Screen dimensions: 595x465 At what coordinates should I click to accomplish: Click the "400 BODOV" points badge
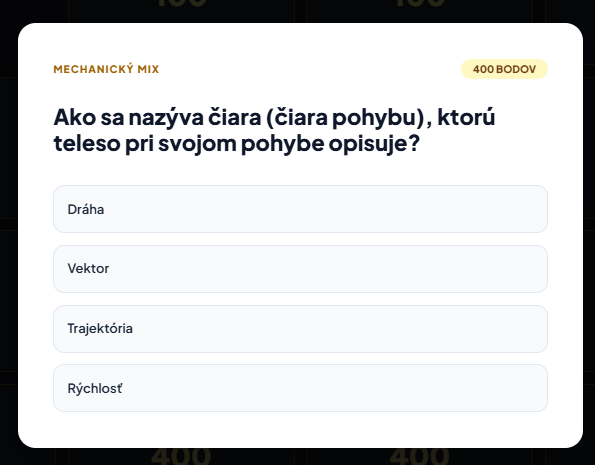tap(504, 69)
